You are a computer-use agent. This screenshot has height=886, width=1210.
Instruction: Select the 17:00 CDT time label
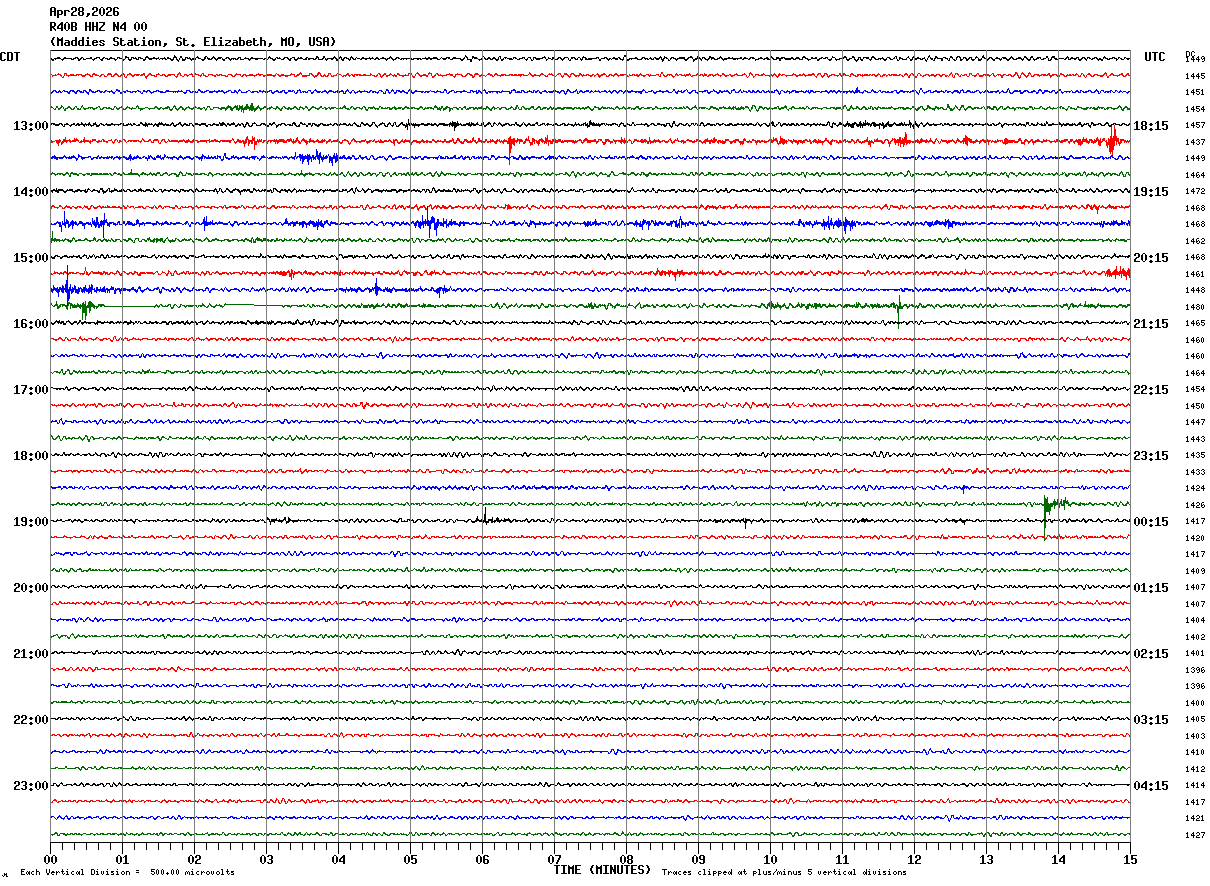[30, 389]
